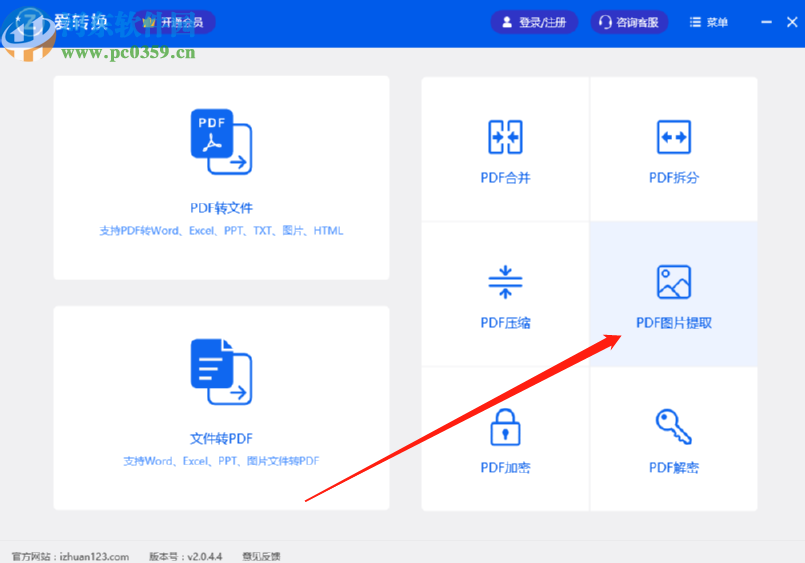Click the 文件转PDF title text

click(x=221, y=438)
